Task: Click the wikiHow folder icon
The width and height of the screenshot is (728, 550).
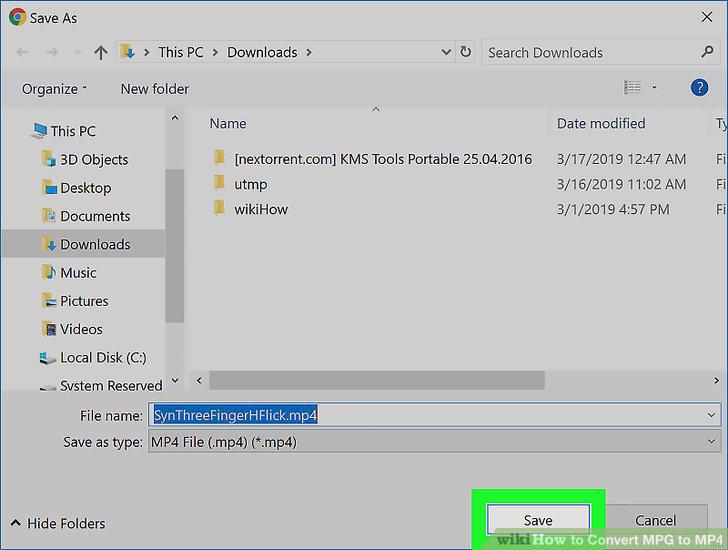Action: click(220, 207)
